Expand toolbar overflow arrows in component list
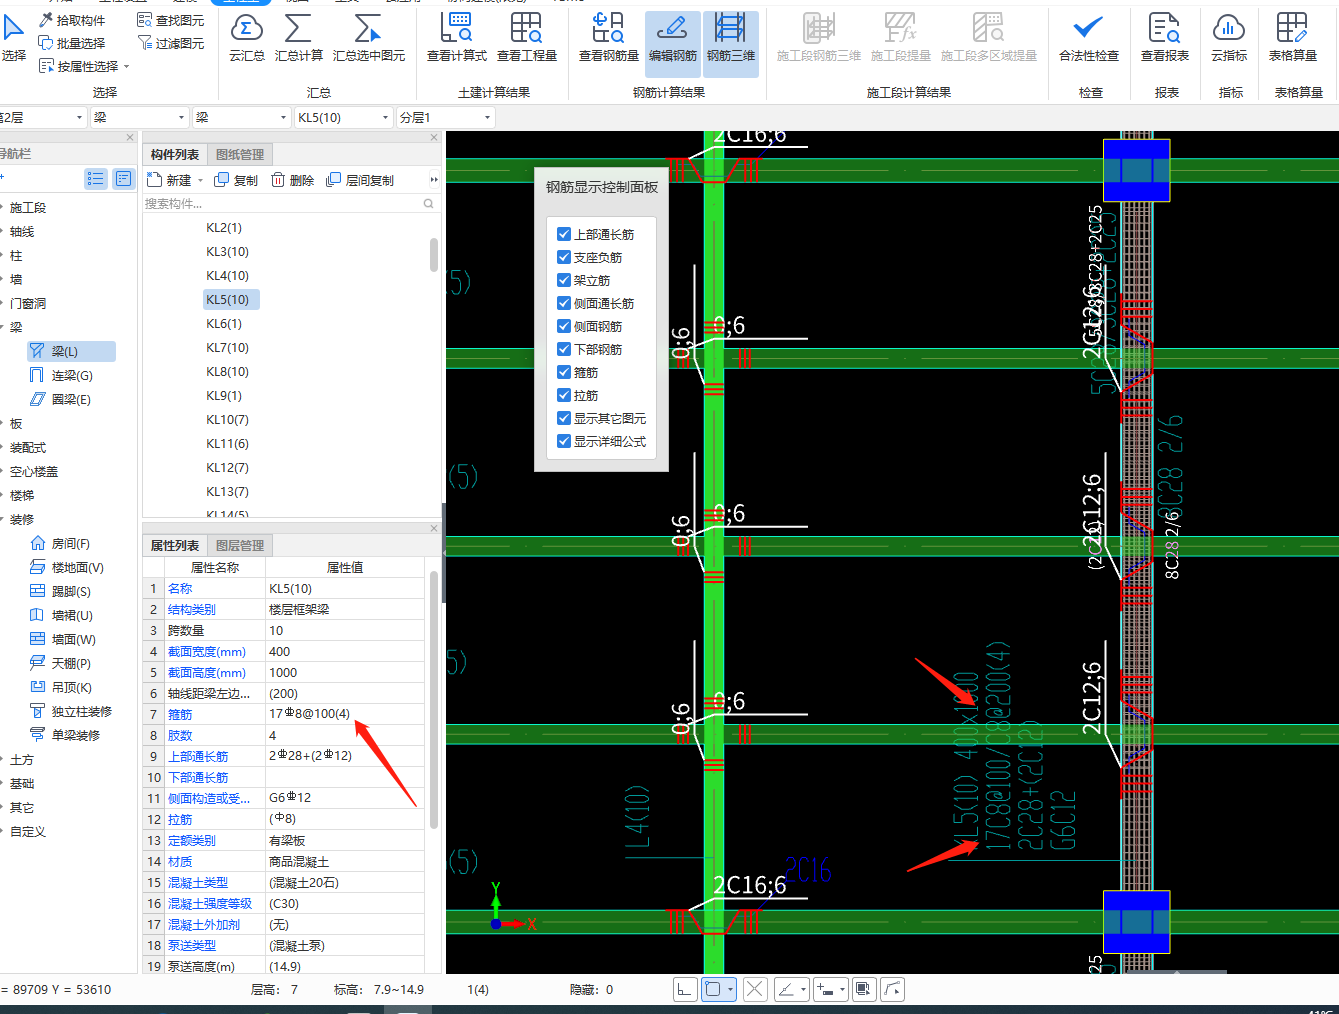The width and height of the screenshot is (1339, 1014). pyautogui.click(x=434, y=180)
